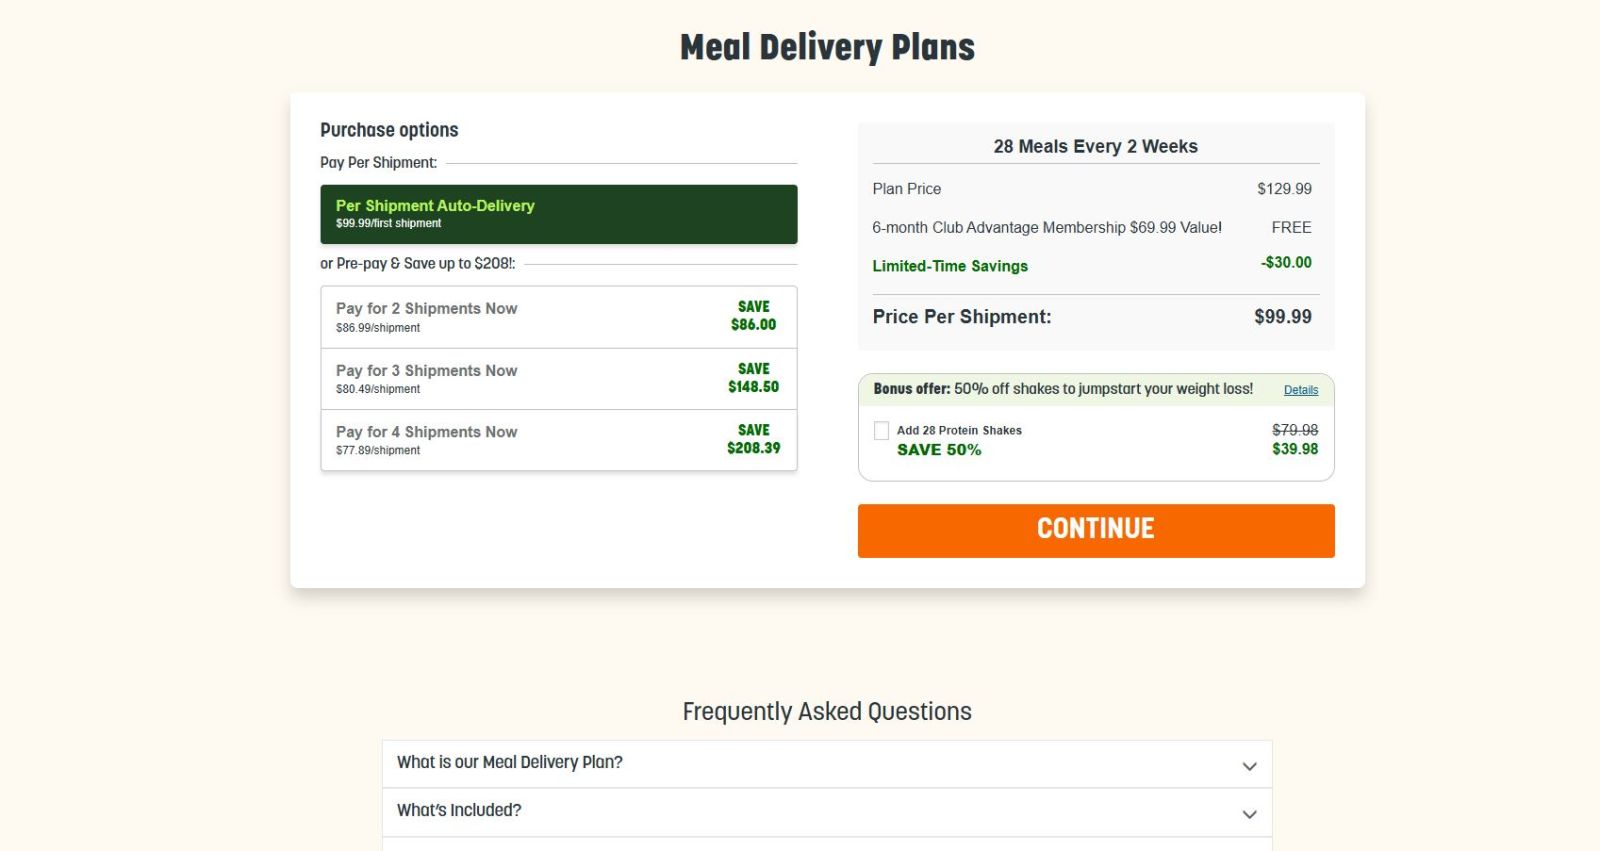Choose Pay for 3 Shipments Now

(x=559, y=379)
